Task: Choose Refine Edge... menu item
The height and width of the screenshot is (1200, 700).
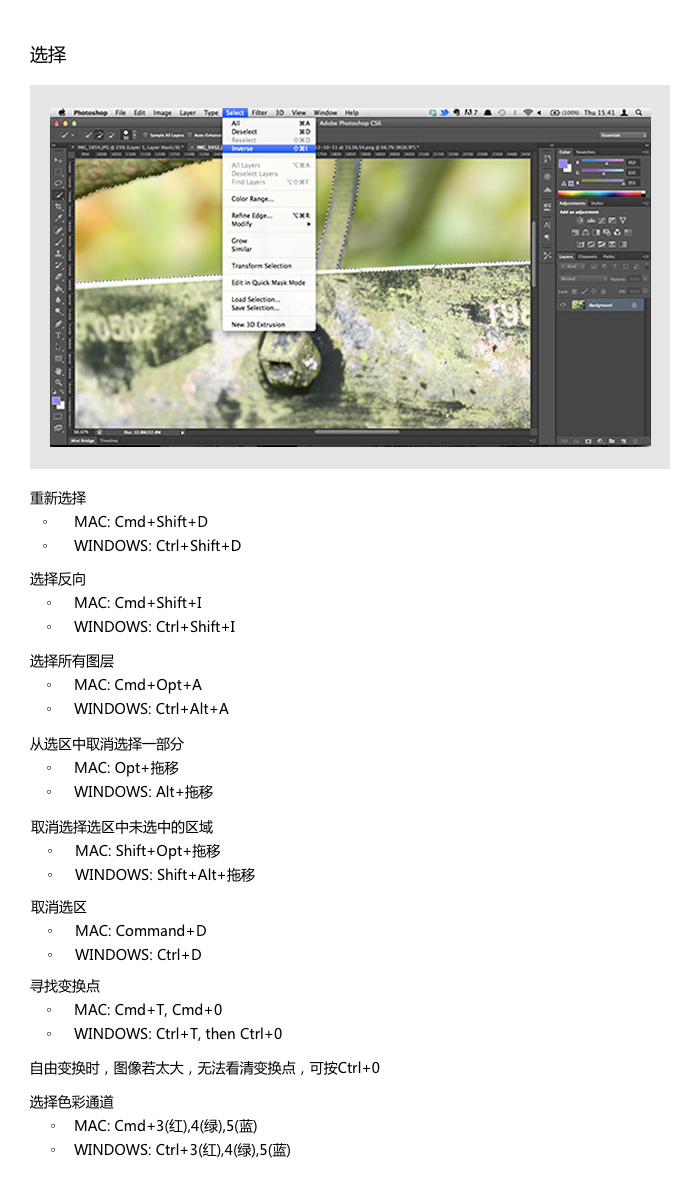Action: click(270, 215)
